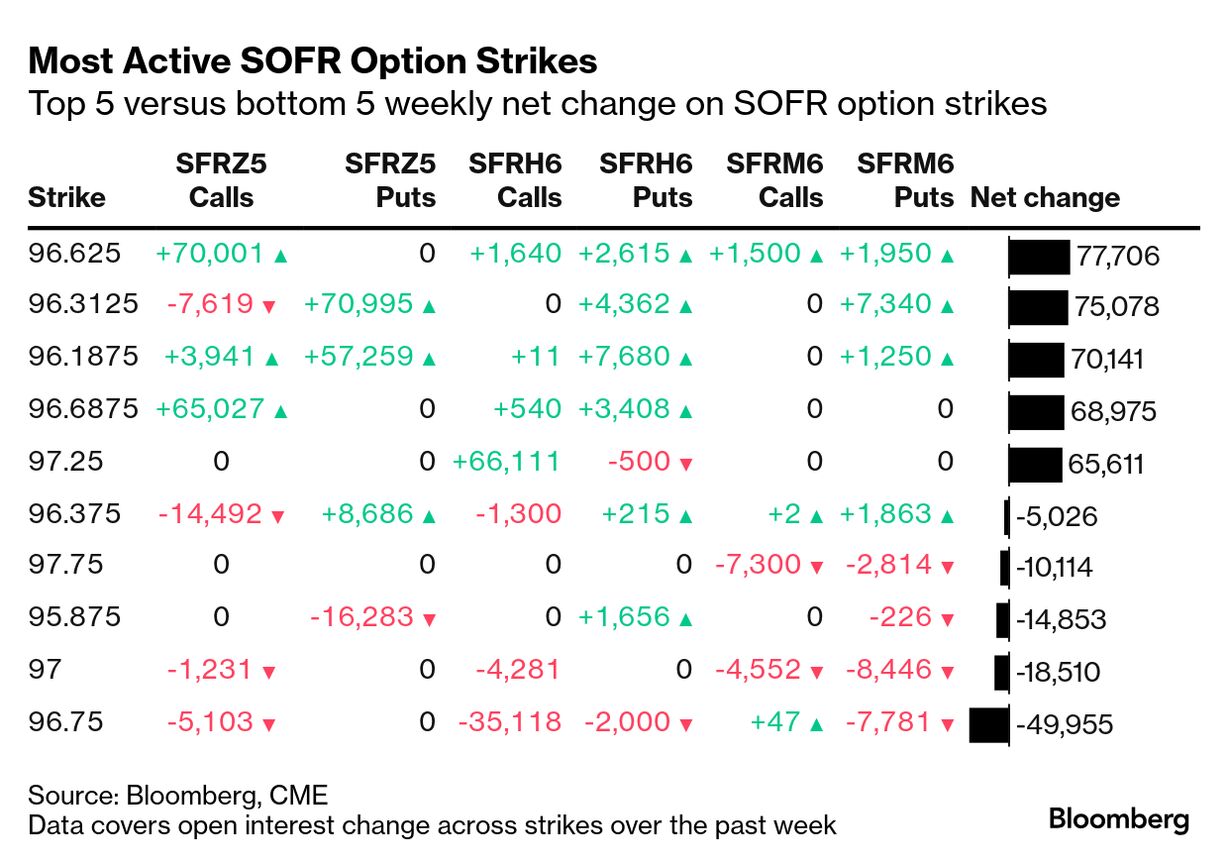Click the red arrow next to -16,283

(429, 620)
